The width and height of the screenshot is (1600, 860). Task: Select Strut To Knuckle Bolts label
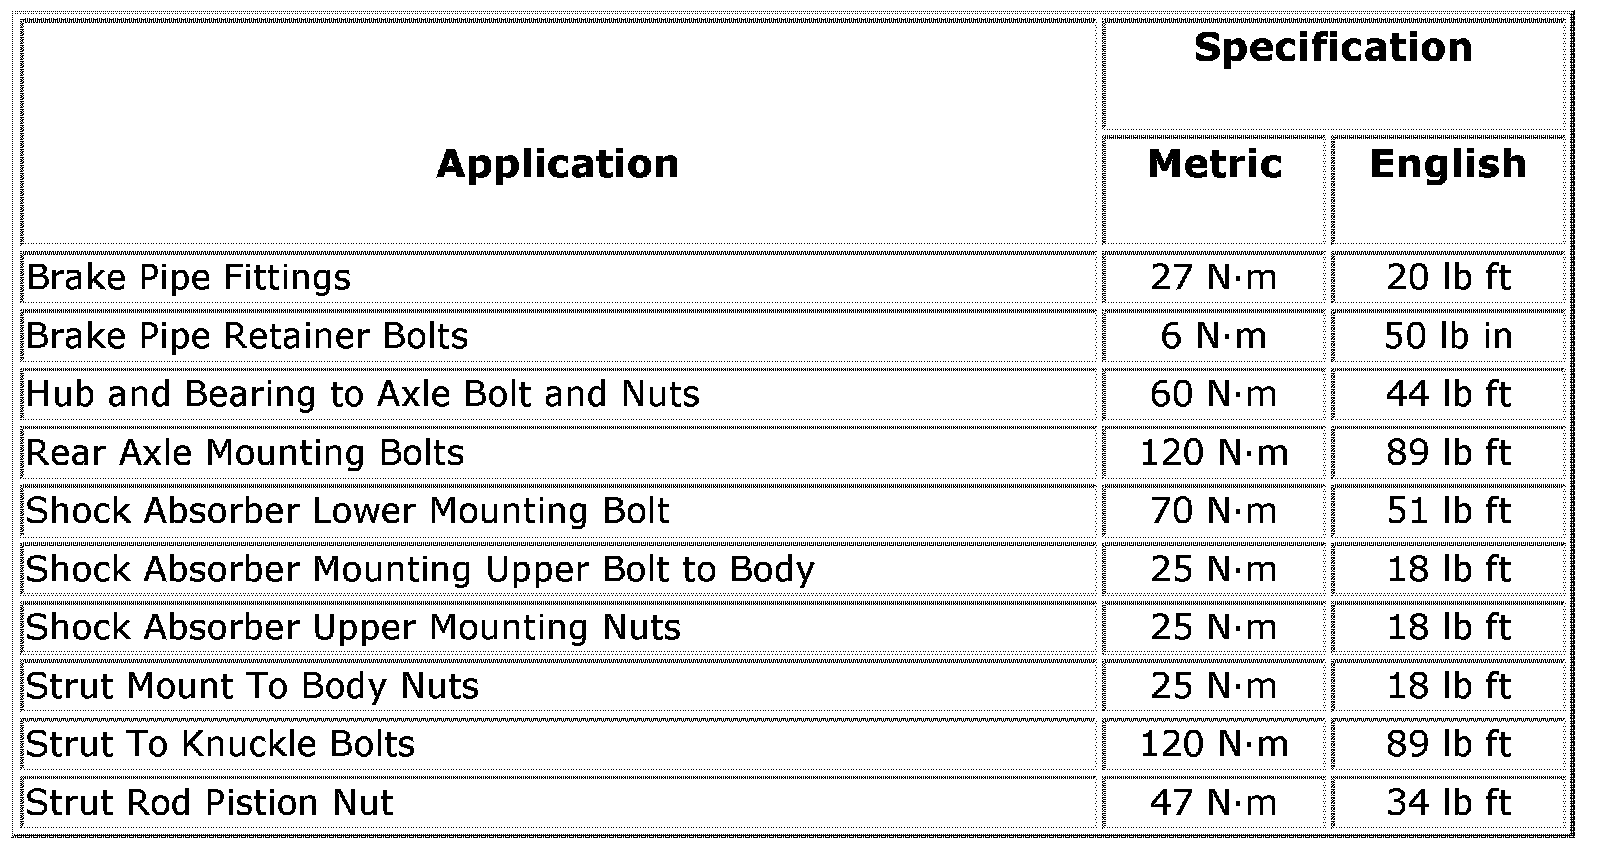(219, 744)
